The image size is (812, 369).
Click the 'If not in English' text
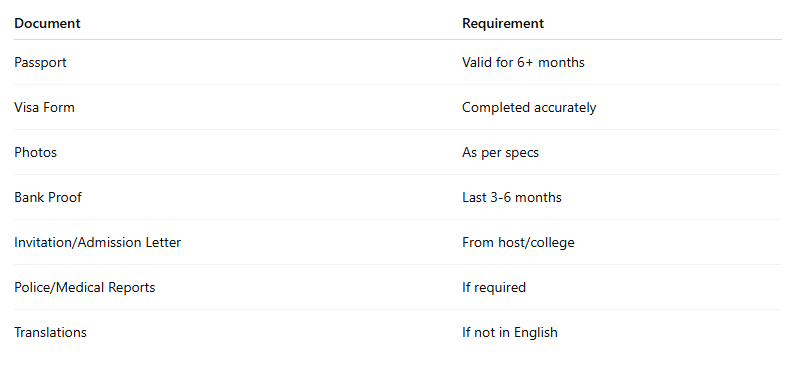(510, 332)
